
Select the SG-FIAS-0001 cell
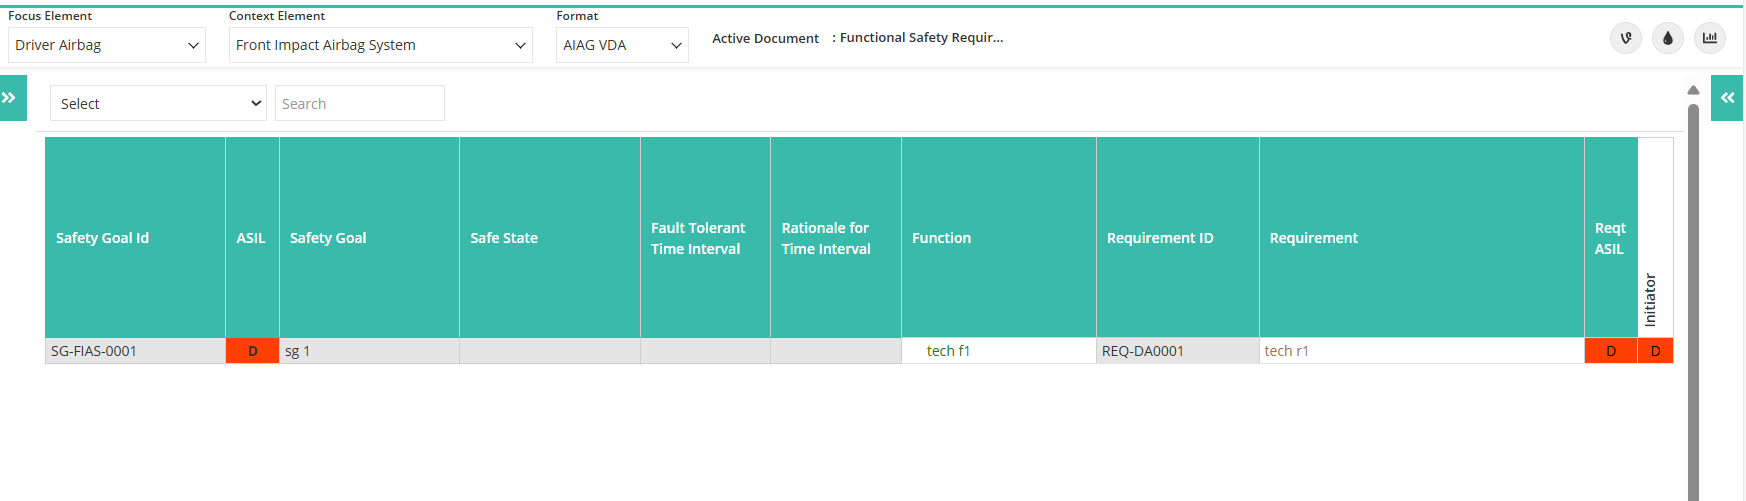[x=135, y=351]
